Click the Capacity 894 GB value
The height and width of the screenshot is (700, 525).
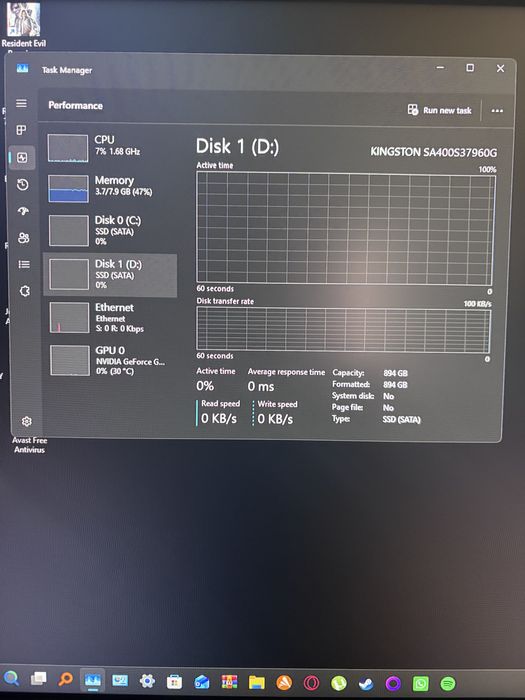pos(395,373)
